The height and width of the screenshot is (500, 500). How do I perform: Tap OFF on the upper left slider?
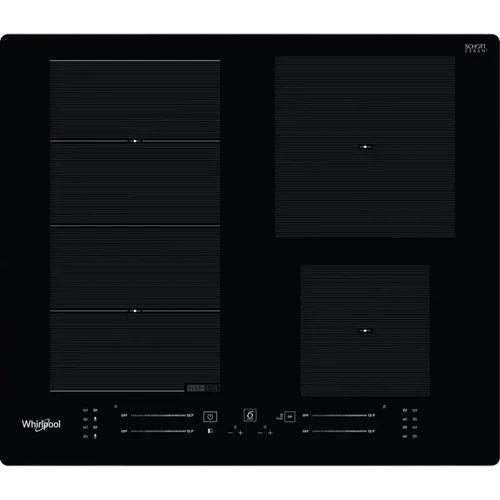pos(124,416)
